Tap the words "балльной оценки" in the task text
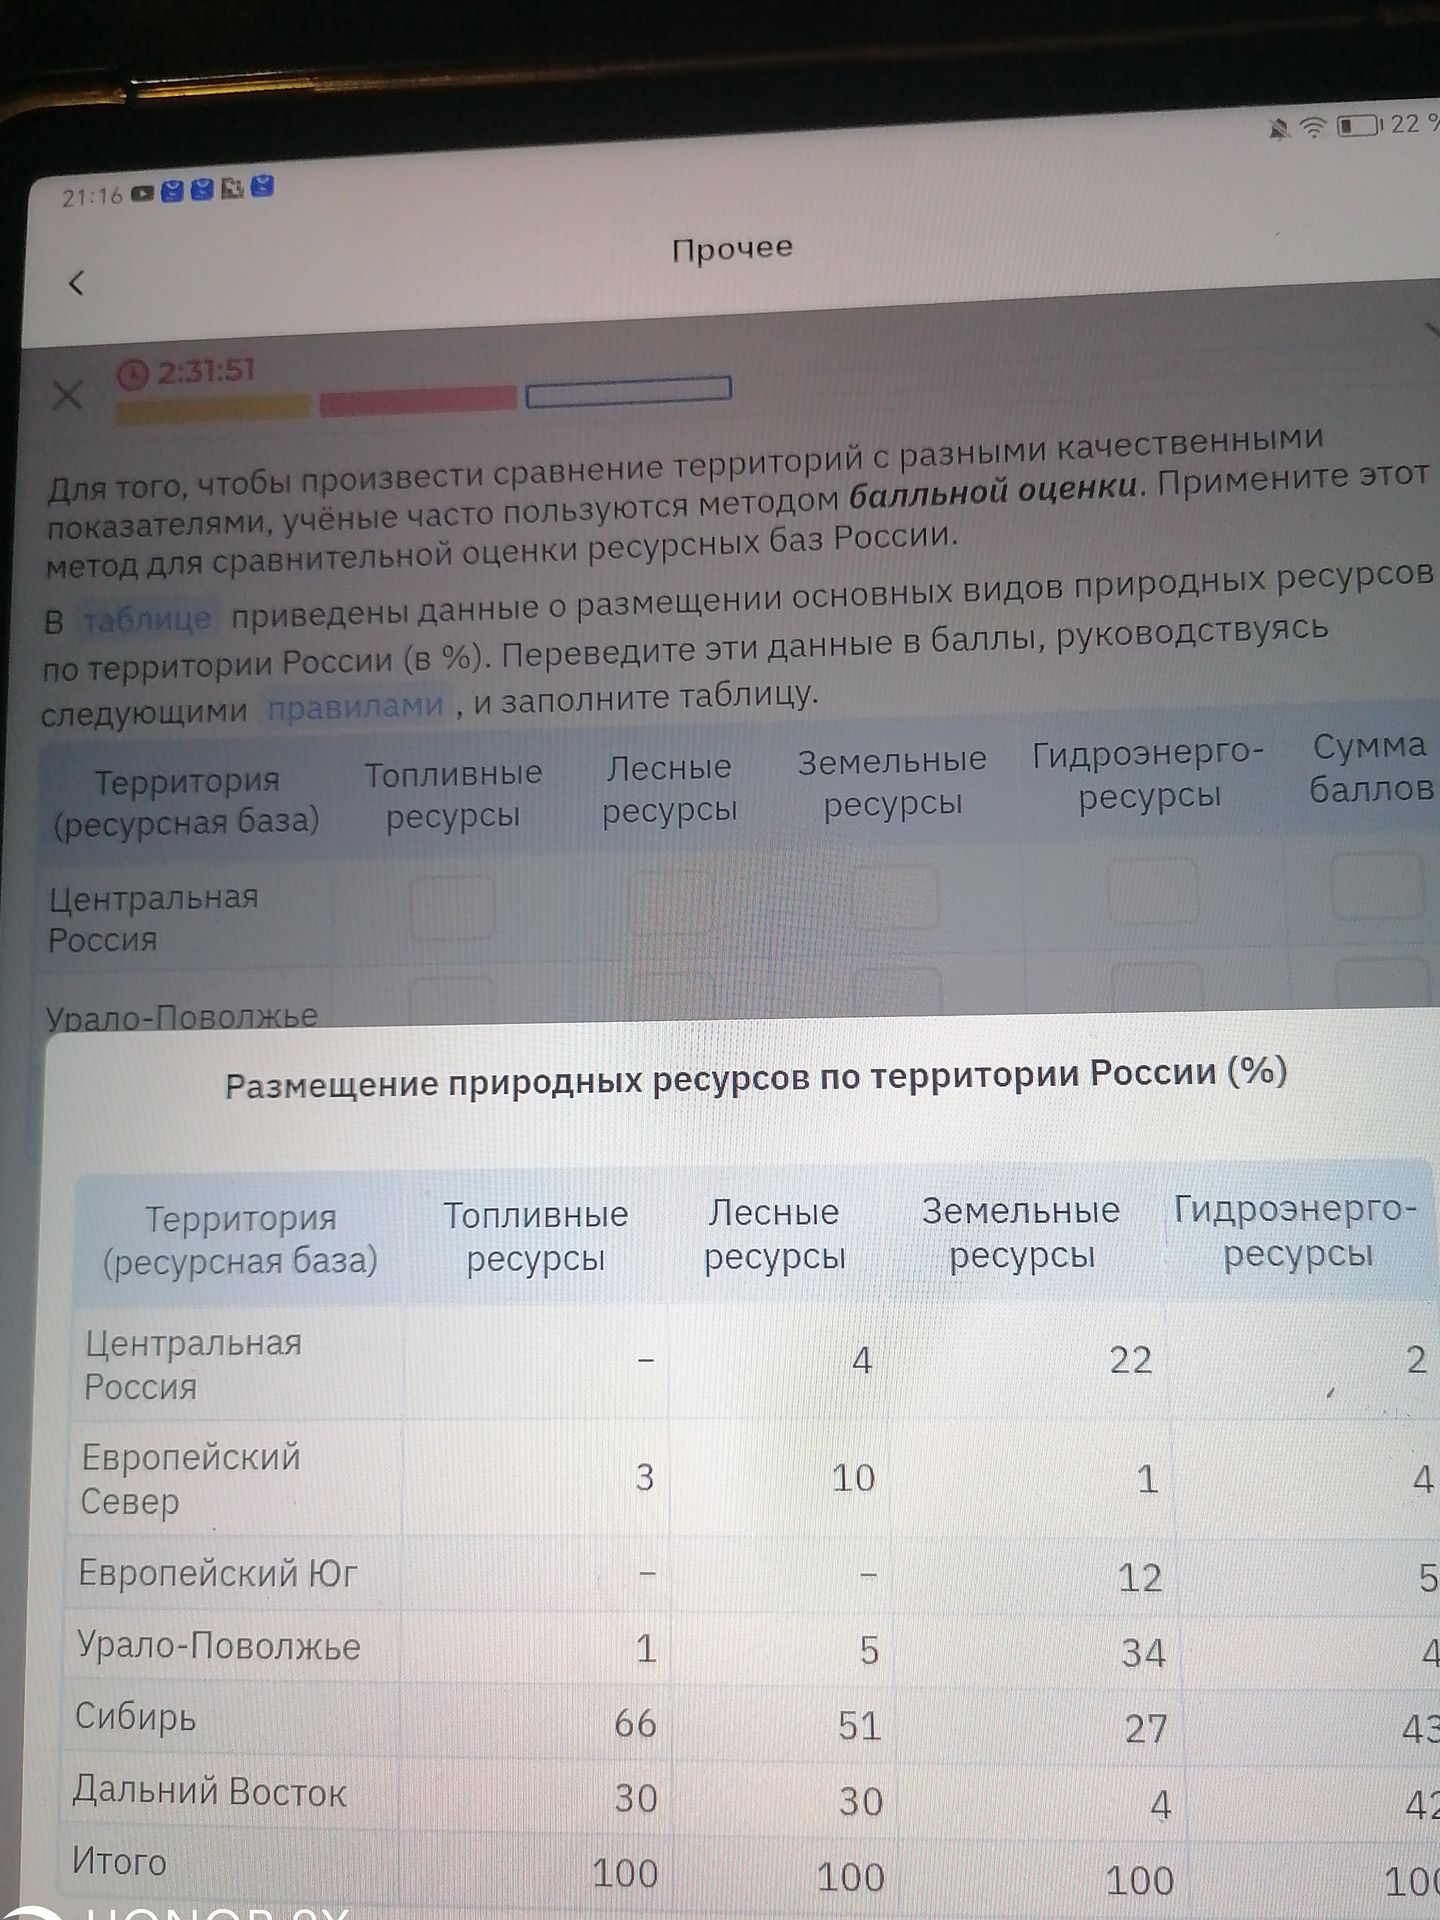This screenshot has width=1440, height=1920. coord(993,491)
